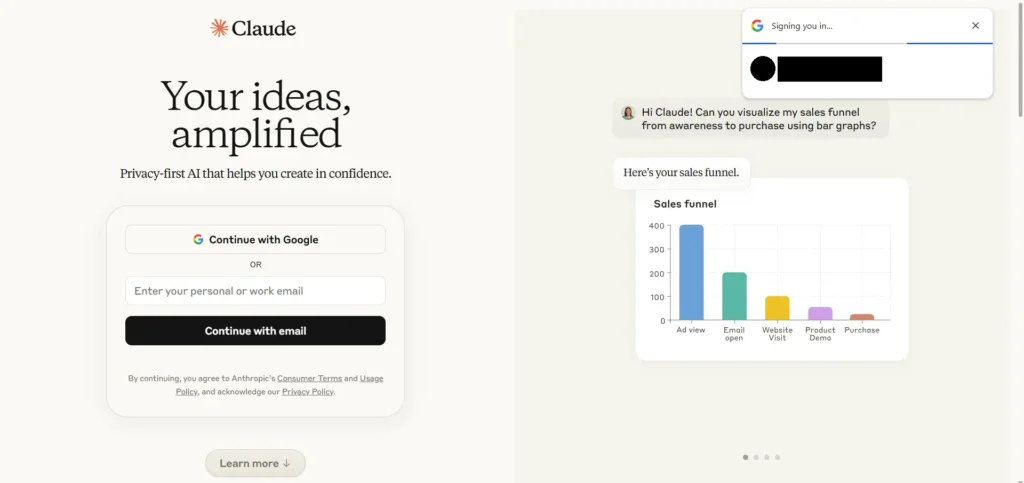Close the Google signing-in popup
Viewport: 1024px width, 483px height.
(975, 26)
